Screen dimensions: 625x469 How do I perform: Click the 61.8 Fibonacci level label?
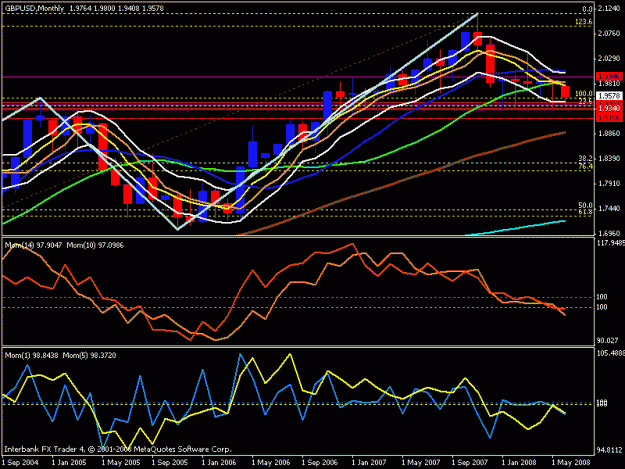point(585,212)
